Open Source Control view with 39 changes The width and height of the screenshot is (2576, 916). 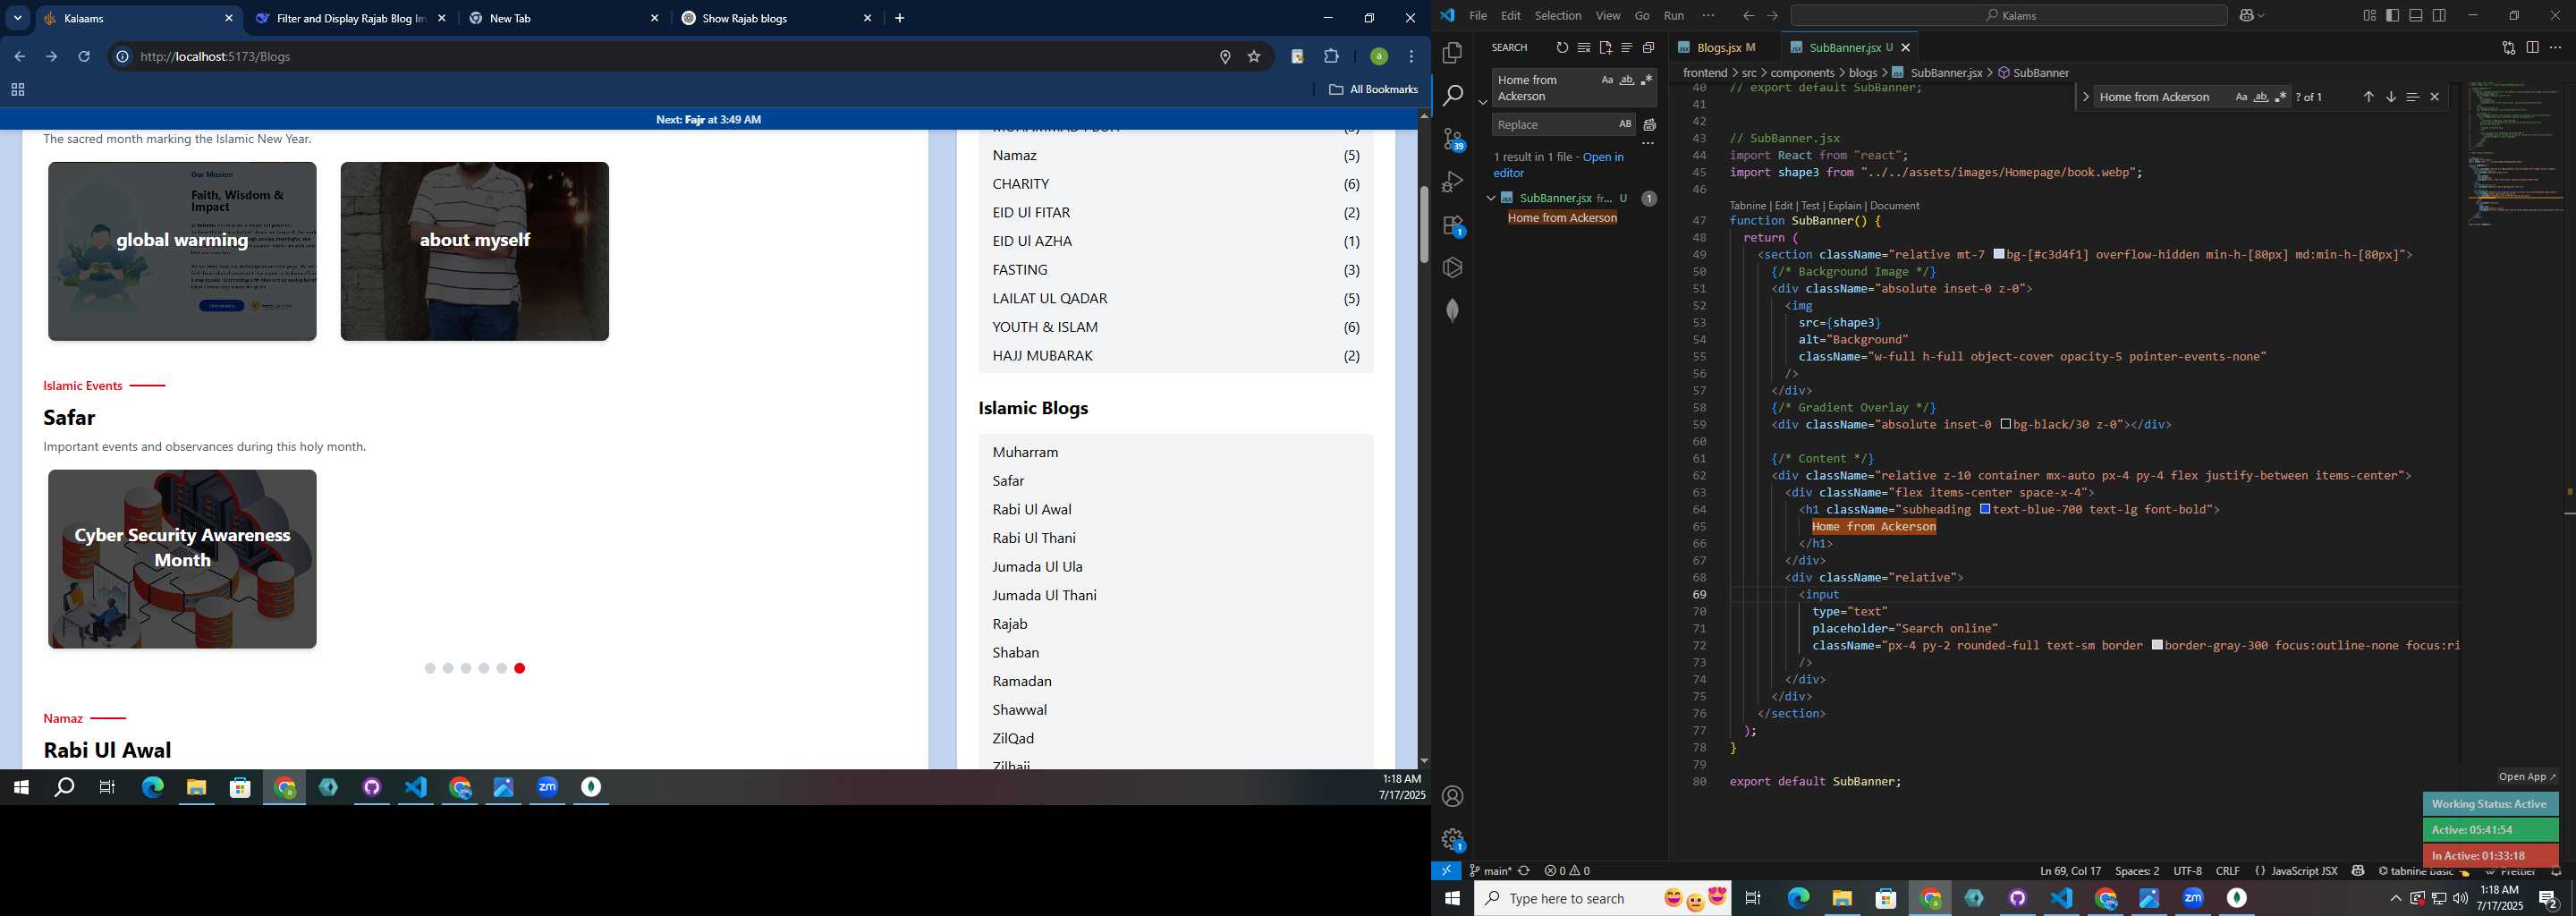coord(1453,139)
